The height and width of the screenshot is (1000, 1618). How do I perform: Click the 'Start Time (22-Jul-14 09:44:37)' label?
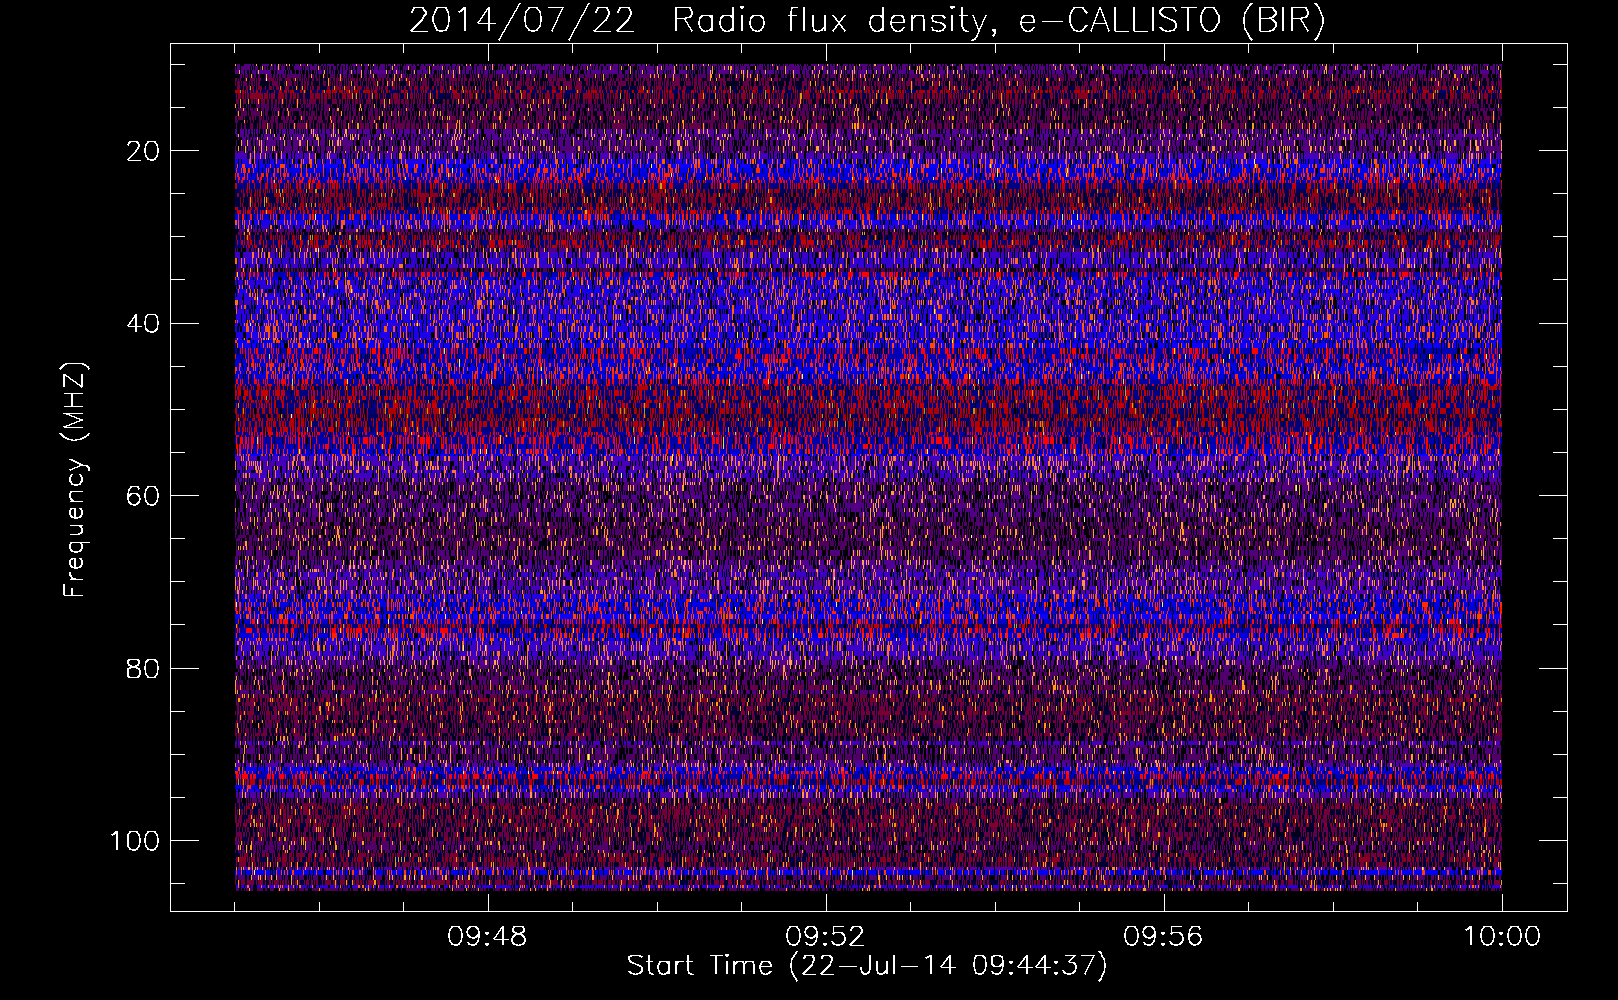click(867, 966)
